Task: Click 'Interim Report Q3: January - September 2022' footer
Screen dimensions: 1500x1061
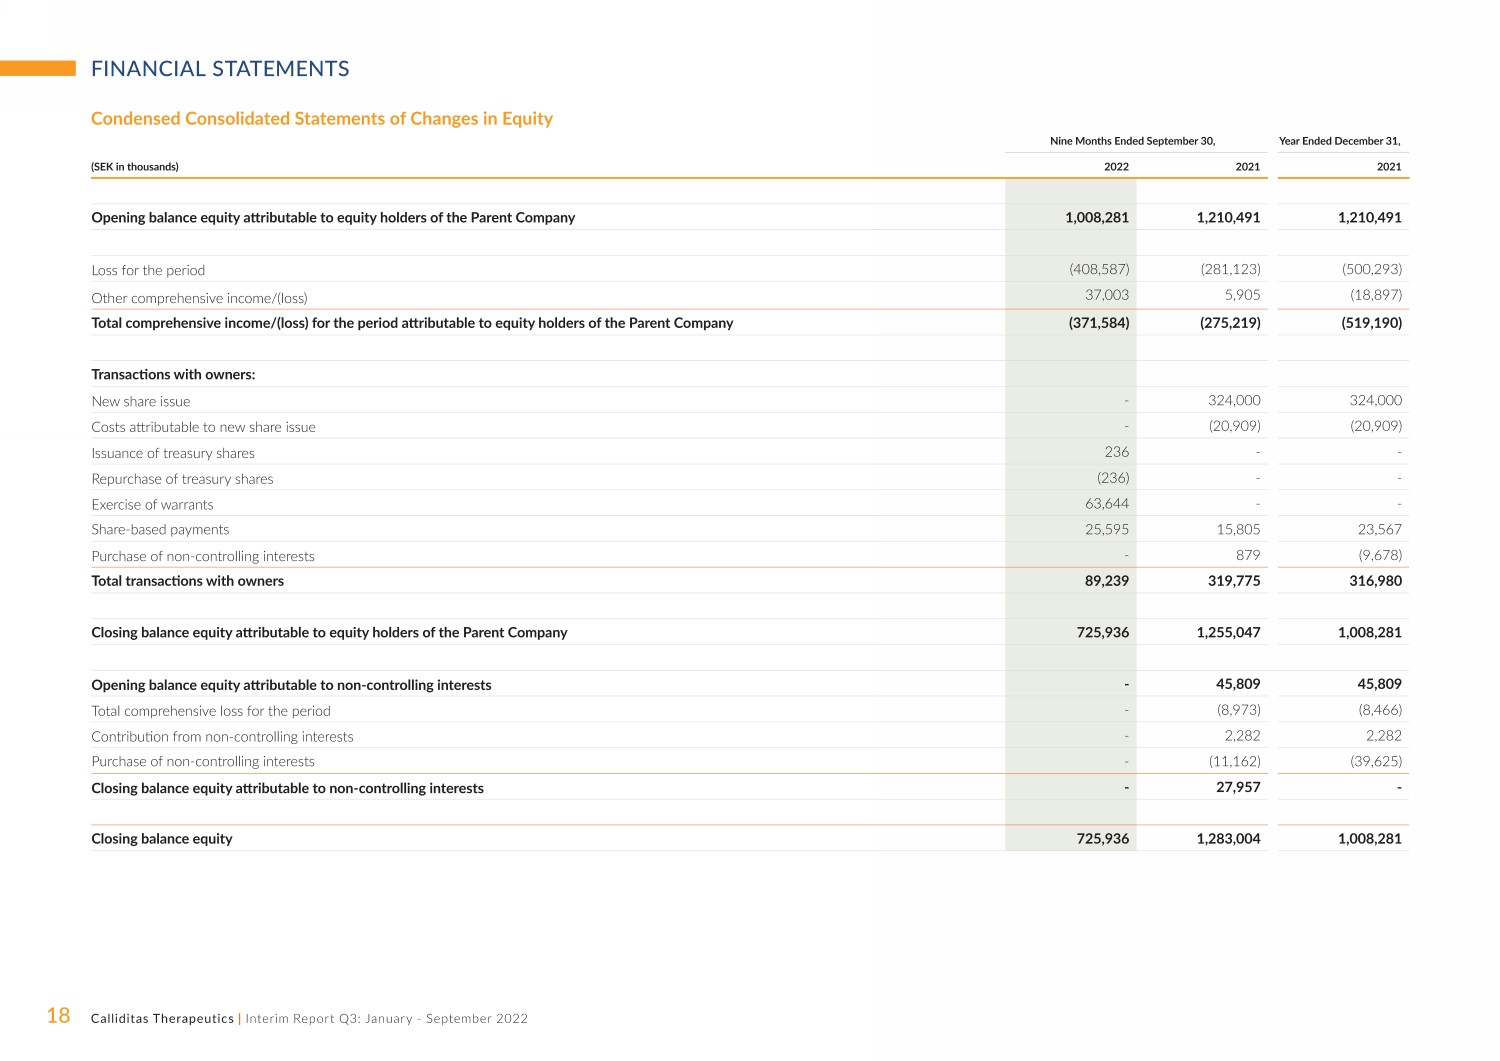Action: coord(387,1019)
